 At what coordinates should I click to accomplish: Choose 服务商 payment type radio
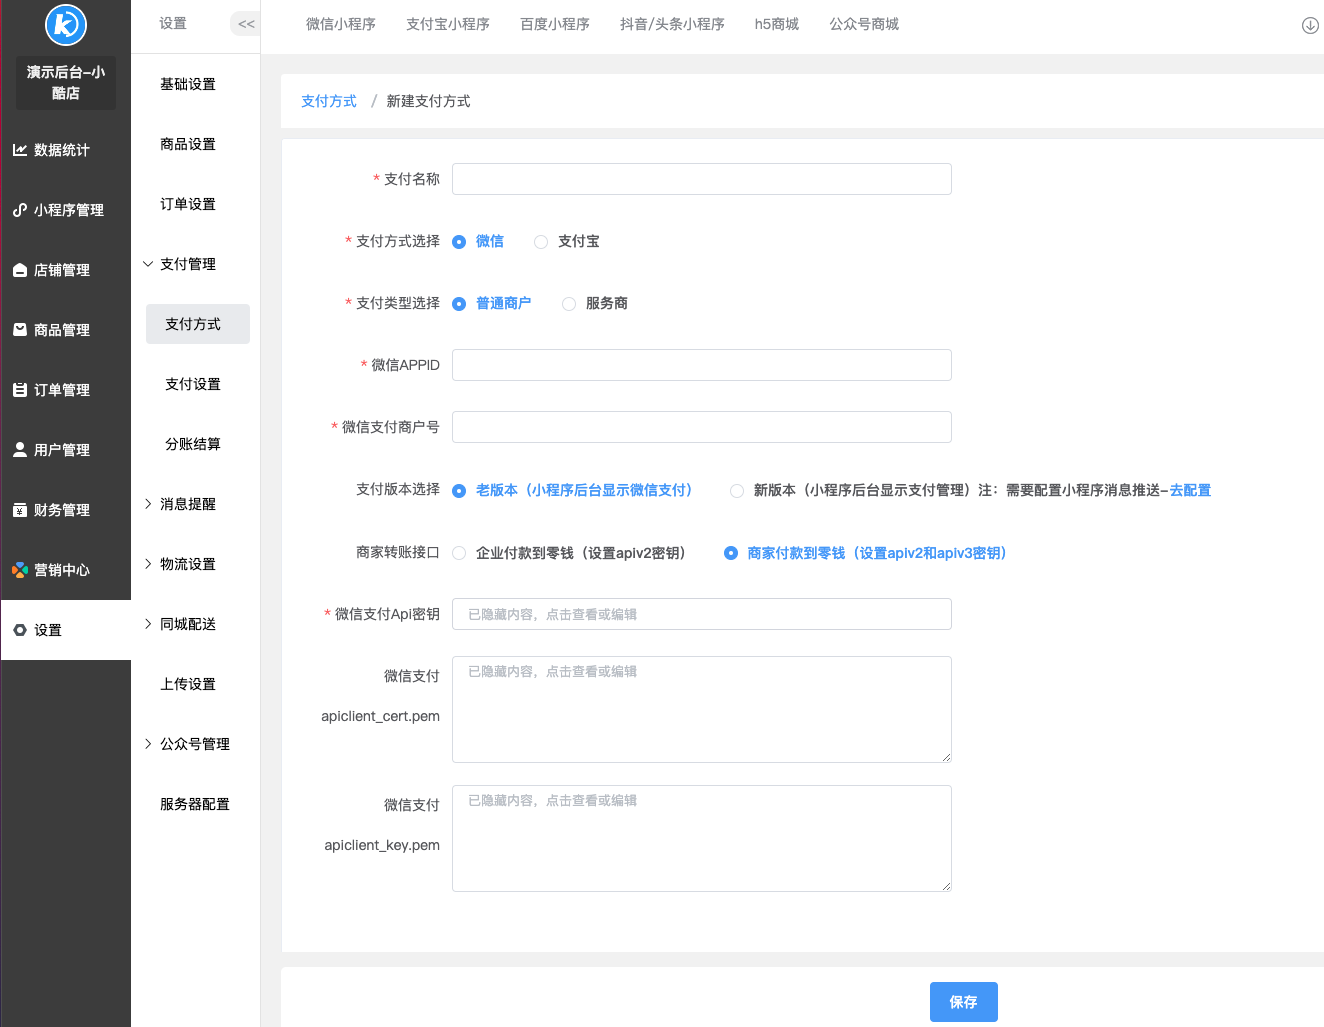coord(569,304)
